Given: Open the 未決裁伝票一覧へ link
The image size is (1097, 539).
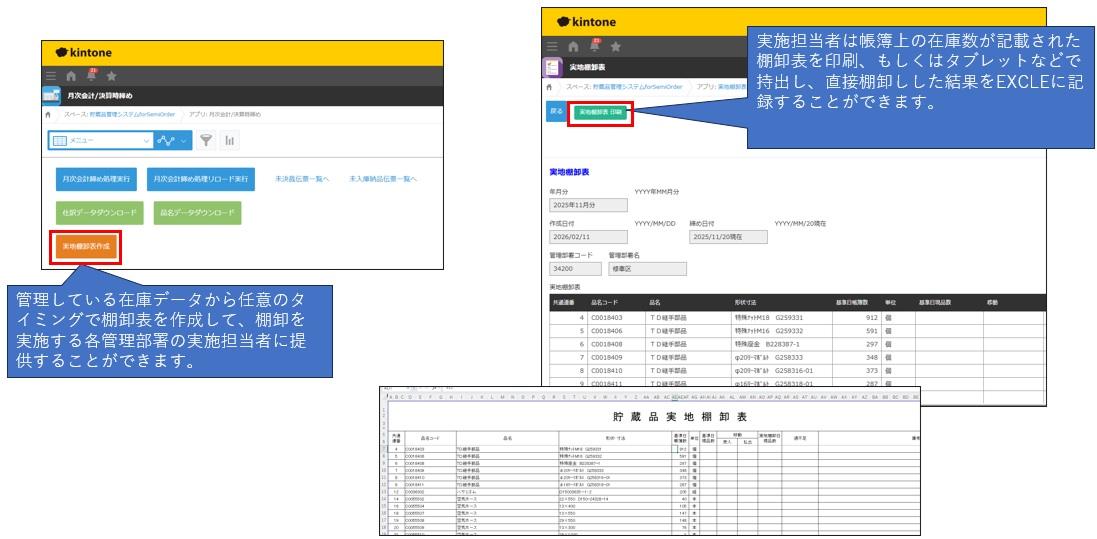Looking at the screenshot, I should coord(302,179).
